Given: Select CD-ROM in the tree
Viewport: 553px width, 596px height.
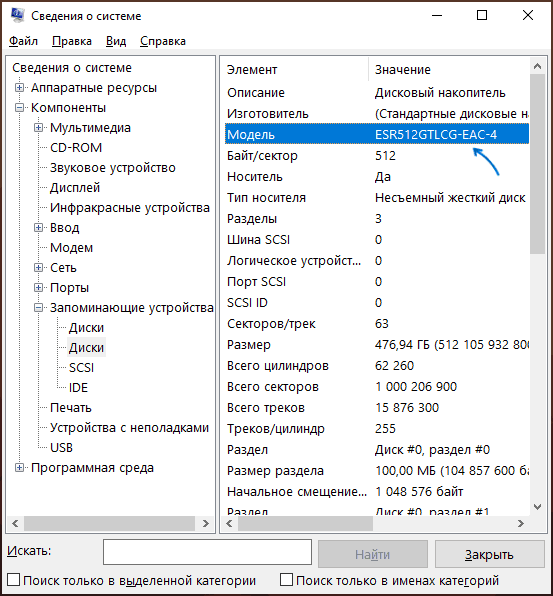Looking at the screenshot, I should point(76,147).
